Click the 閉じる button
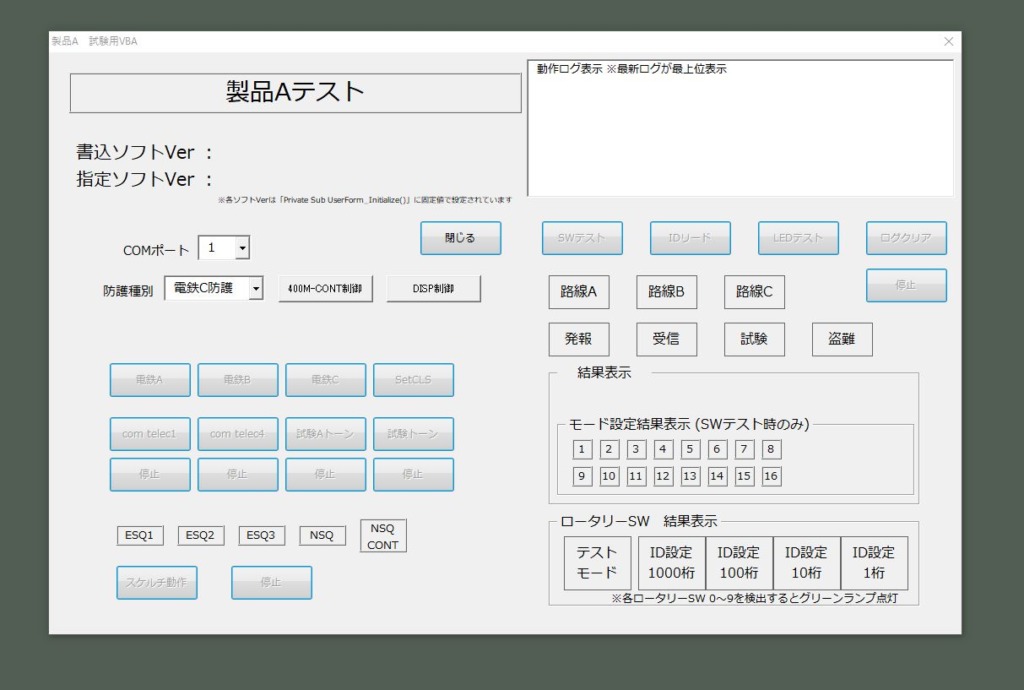The image size is (1024, 690). [460, 238]
